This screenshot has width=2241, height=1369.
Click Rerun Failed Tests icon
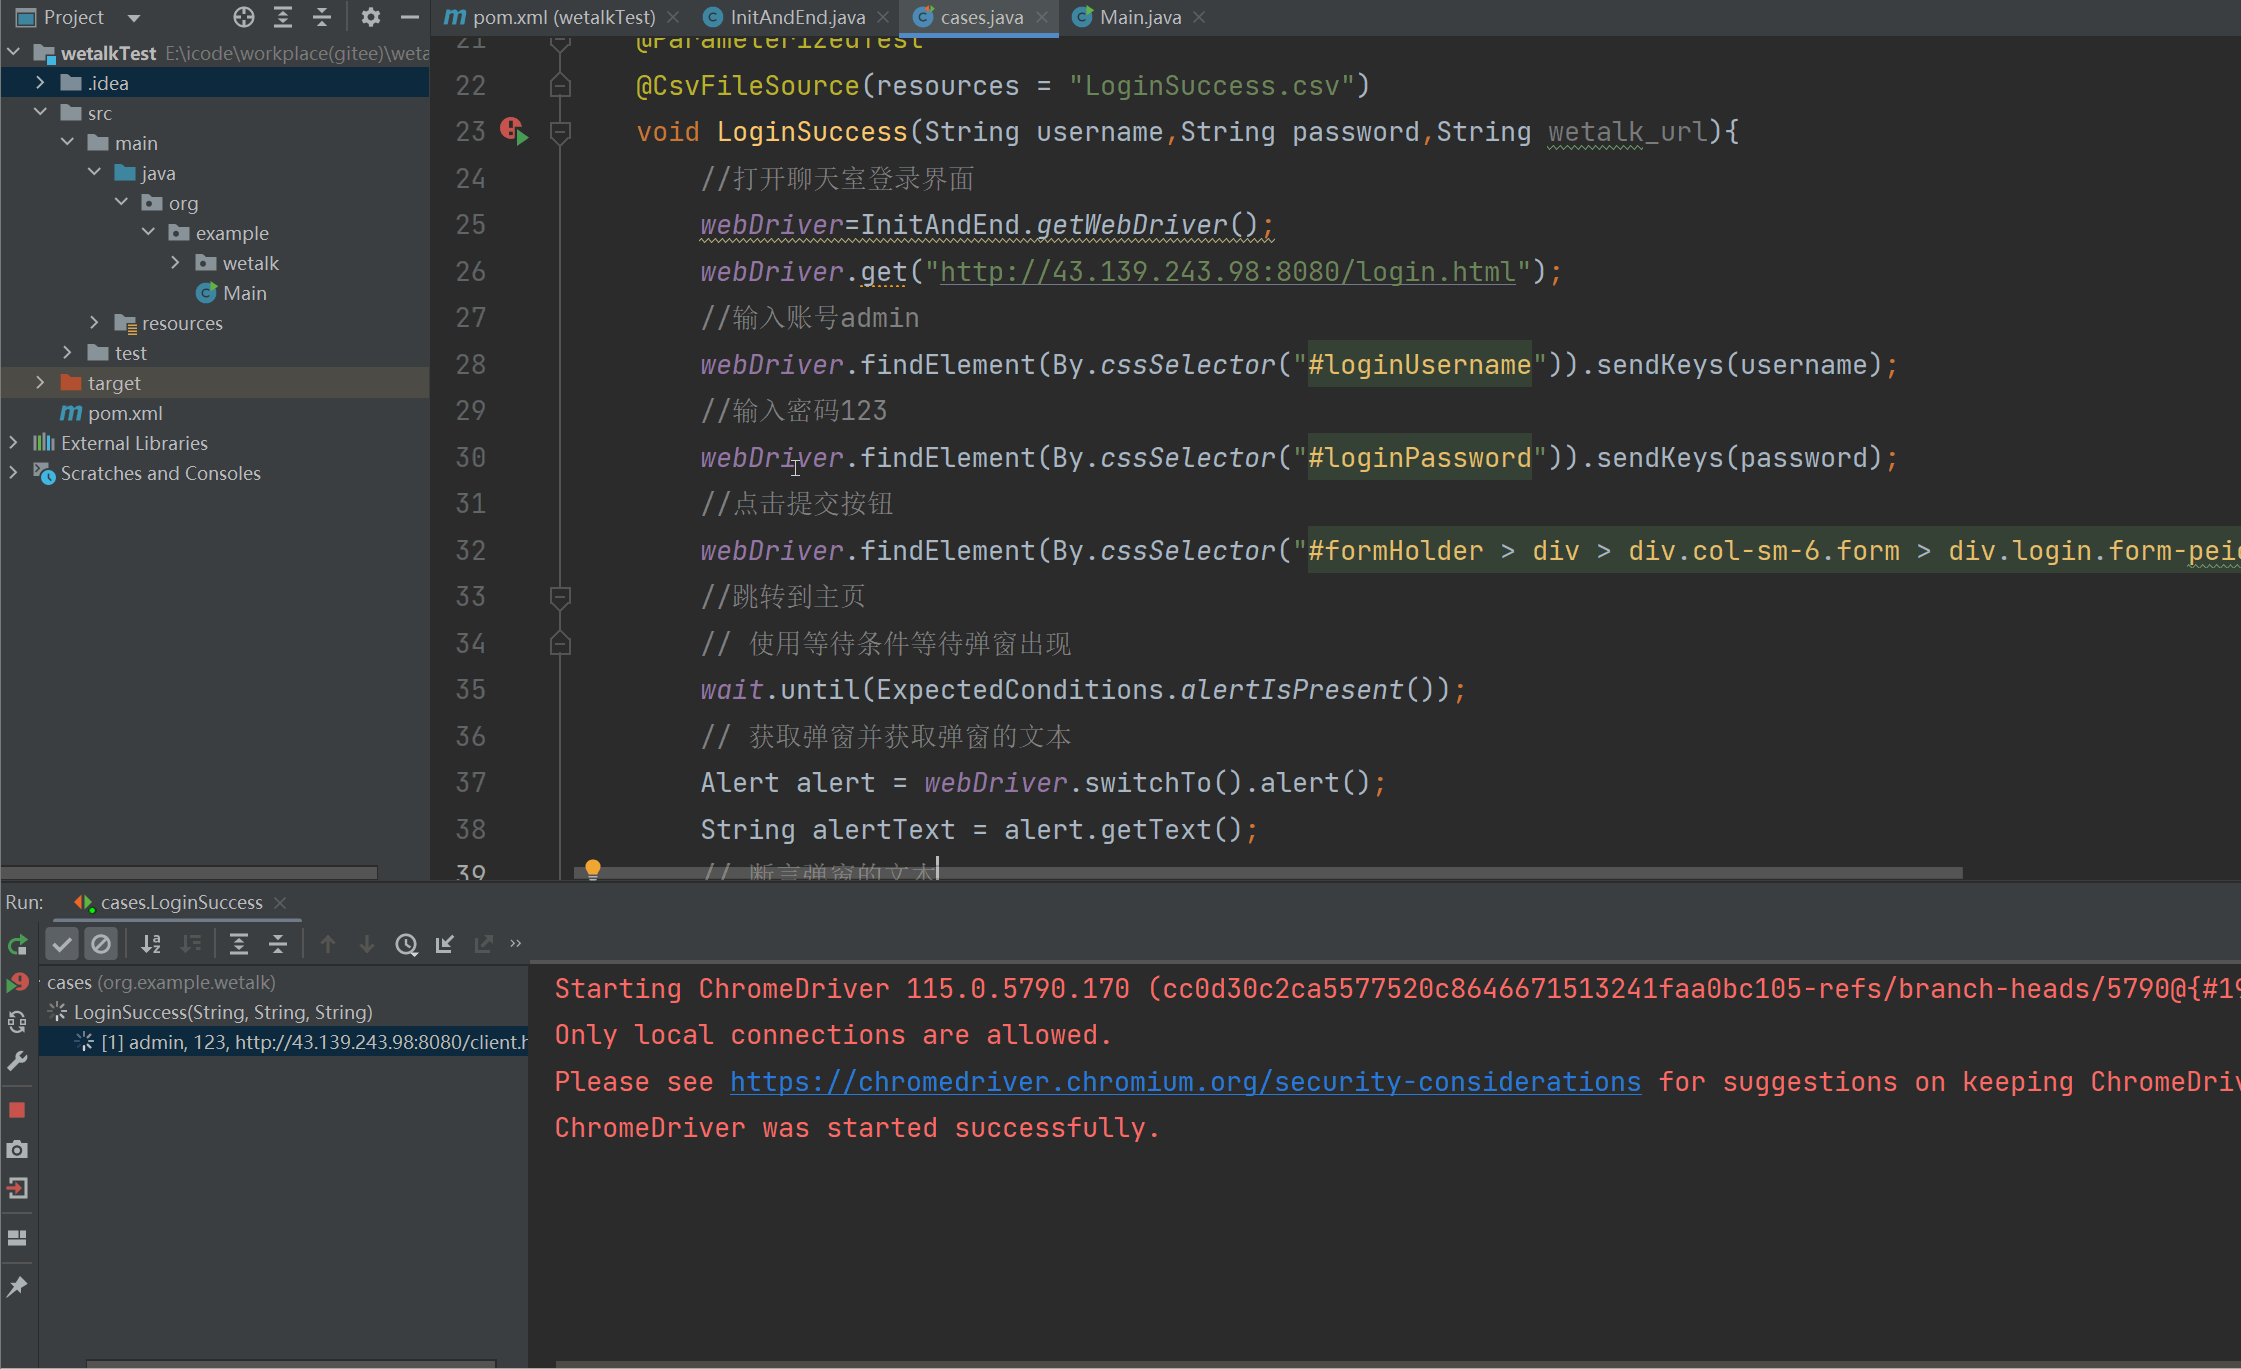tap(17, 983)
